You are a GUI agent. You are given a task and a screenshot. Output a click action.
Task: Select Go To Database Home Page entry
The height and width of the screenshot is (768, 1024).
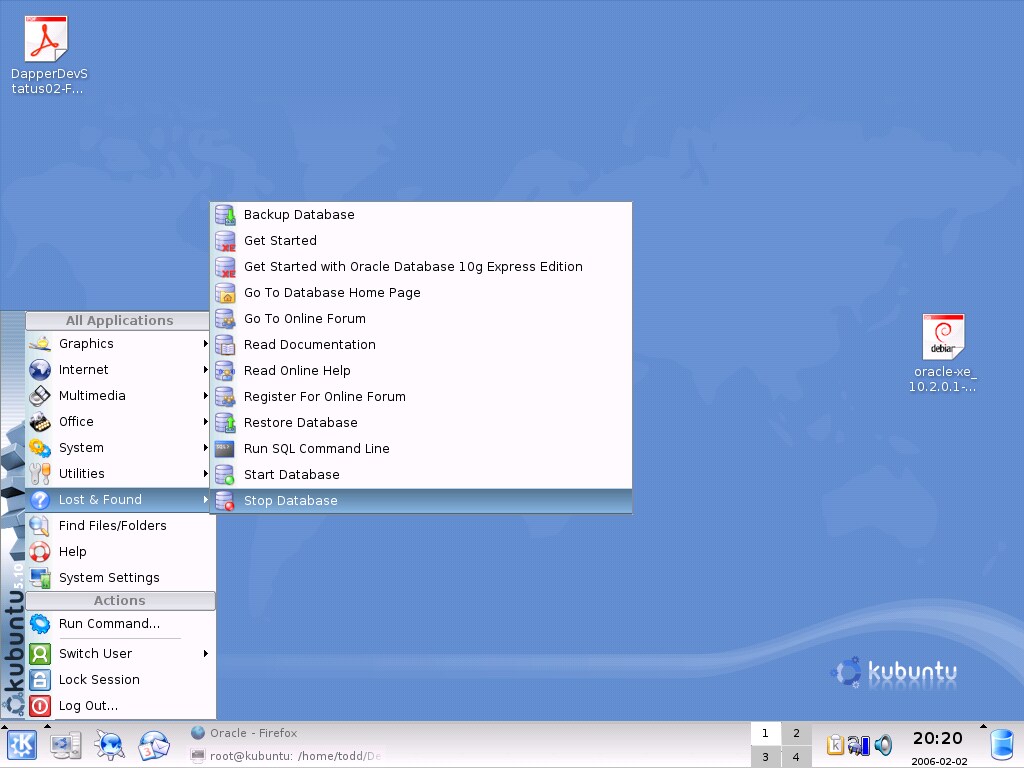click(421, 293)
